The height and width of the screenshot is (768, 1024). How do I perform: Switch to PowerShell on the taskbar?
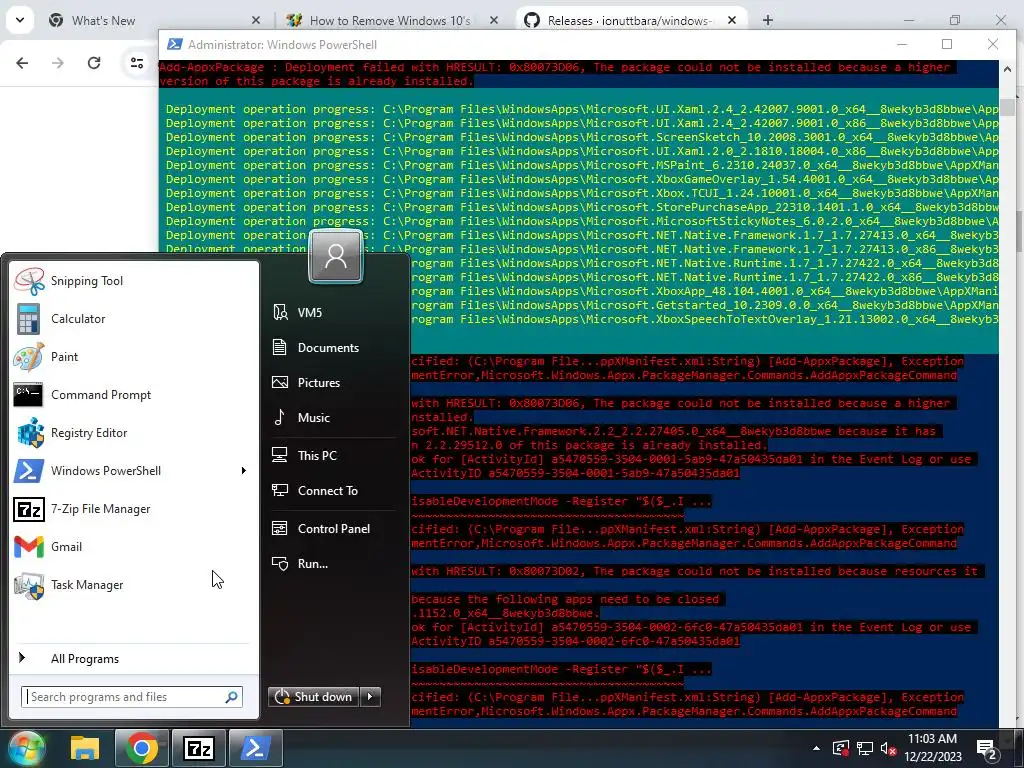click(255, 748)
